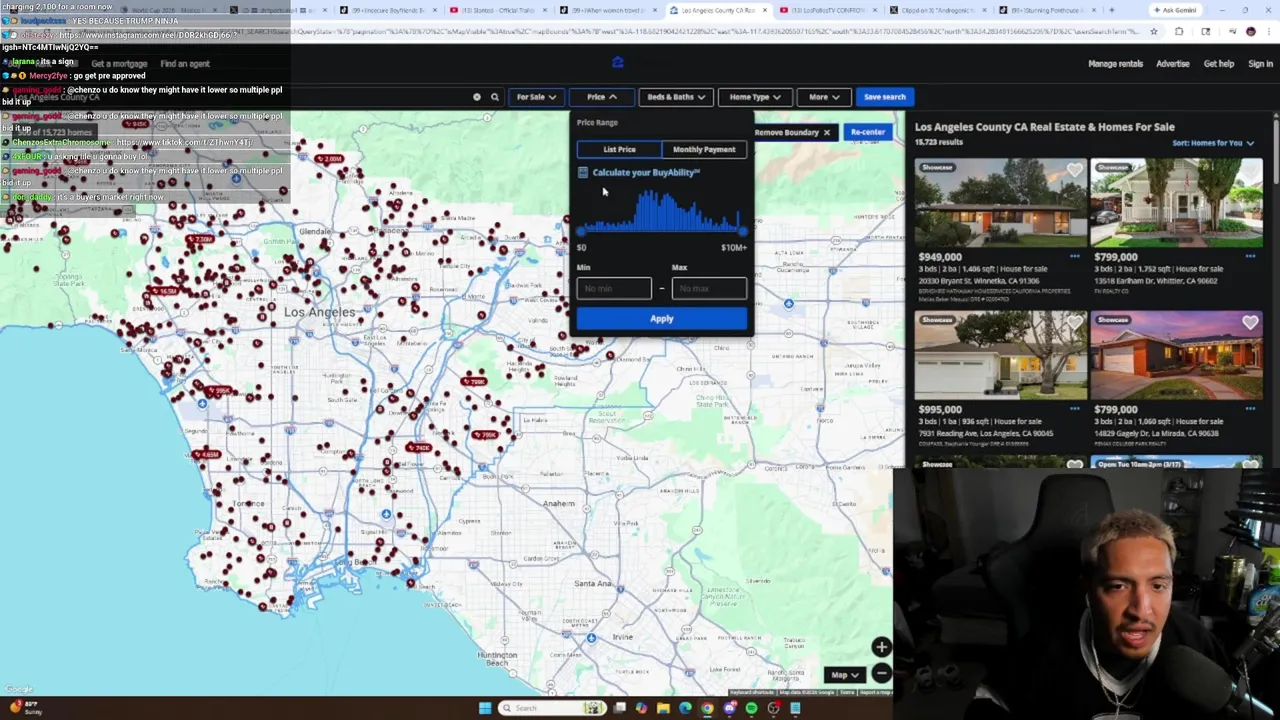Expand the Home Type filter
This screenshot has height=720, width=1280.
click(x=755, y=97)
